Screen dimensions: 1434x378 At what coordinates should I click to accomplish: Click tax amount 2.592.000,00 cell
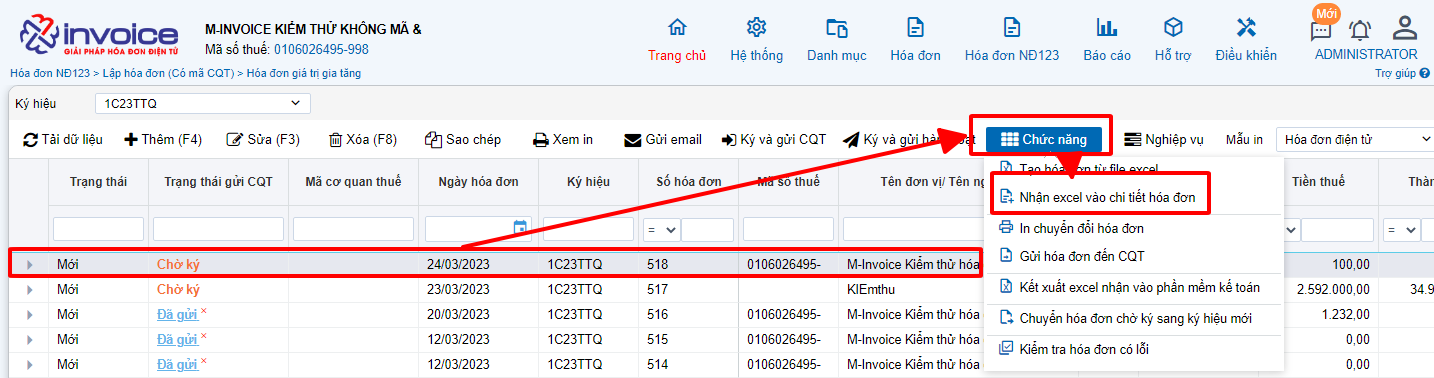(1333, 290)
